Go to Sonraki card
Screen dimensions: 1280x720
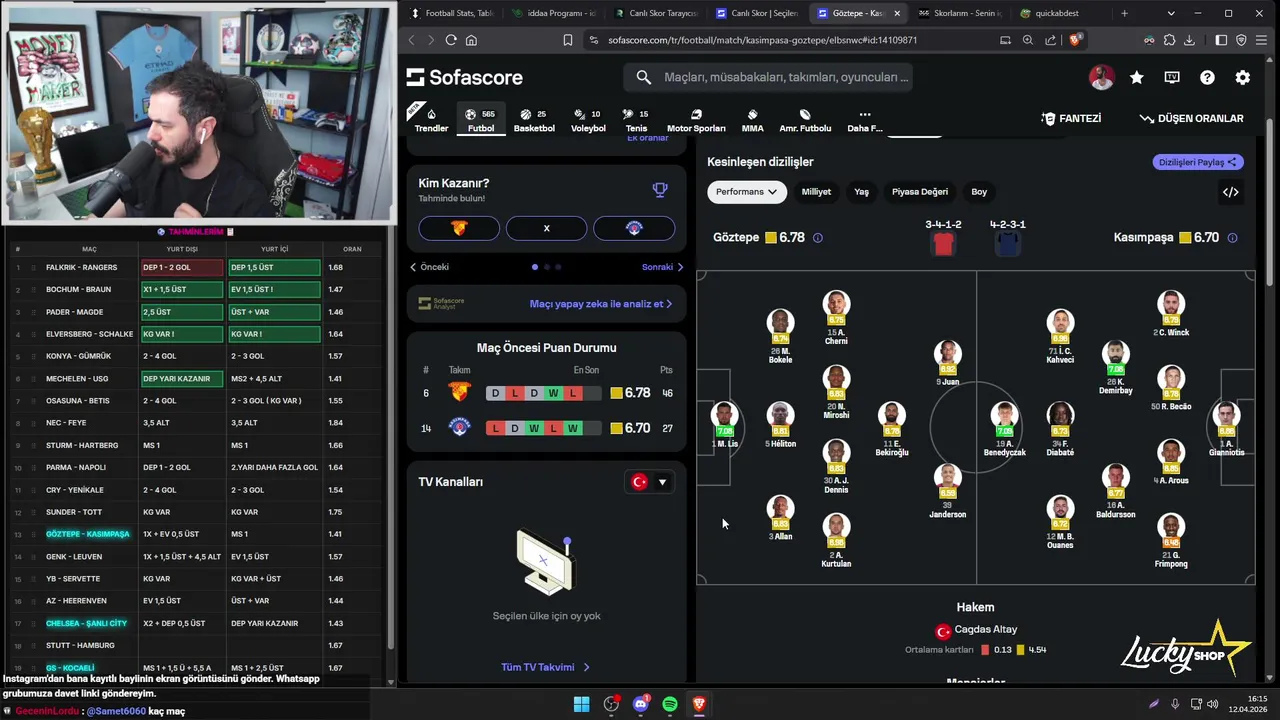[x=663, y=267]
